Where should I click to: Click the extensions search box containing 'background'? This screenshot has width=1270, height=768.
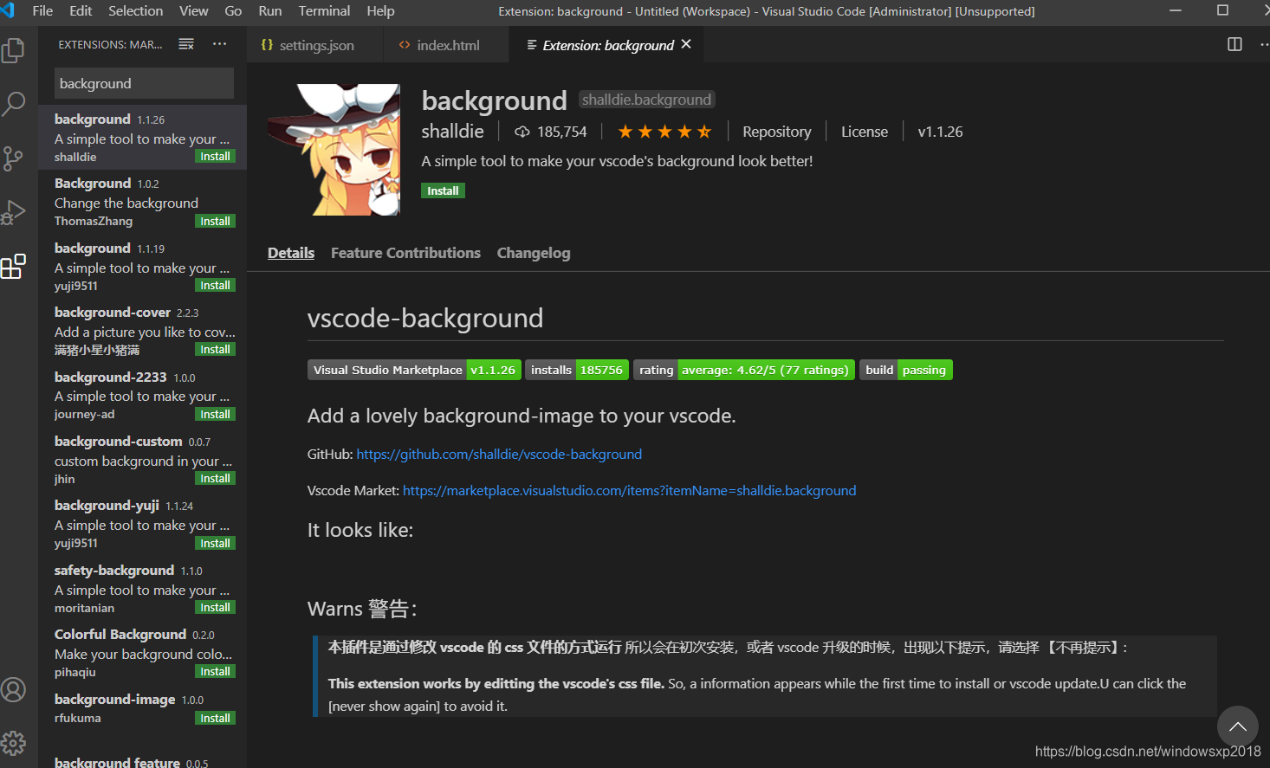144,83
